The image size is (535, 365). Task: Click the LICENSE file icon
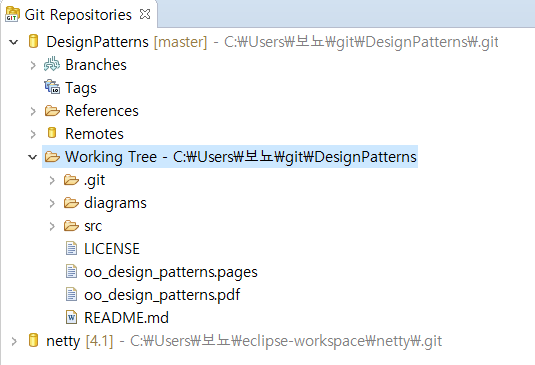click(x=71, y=248)
